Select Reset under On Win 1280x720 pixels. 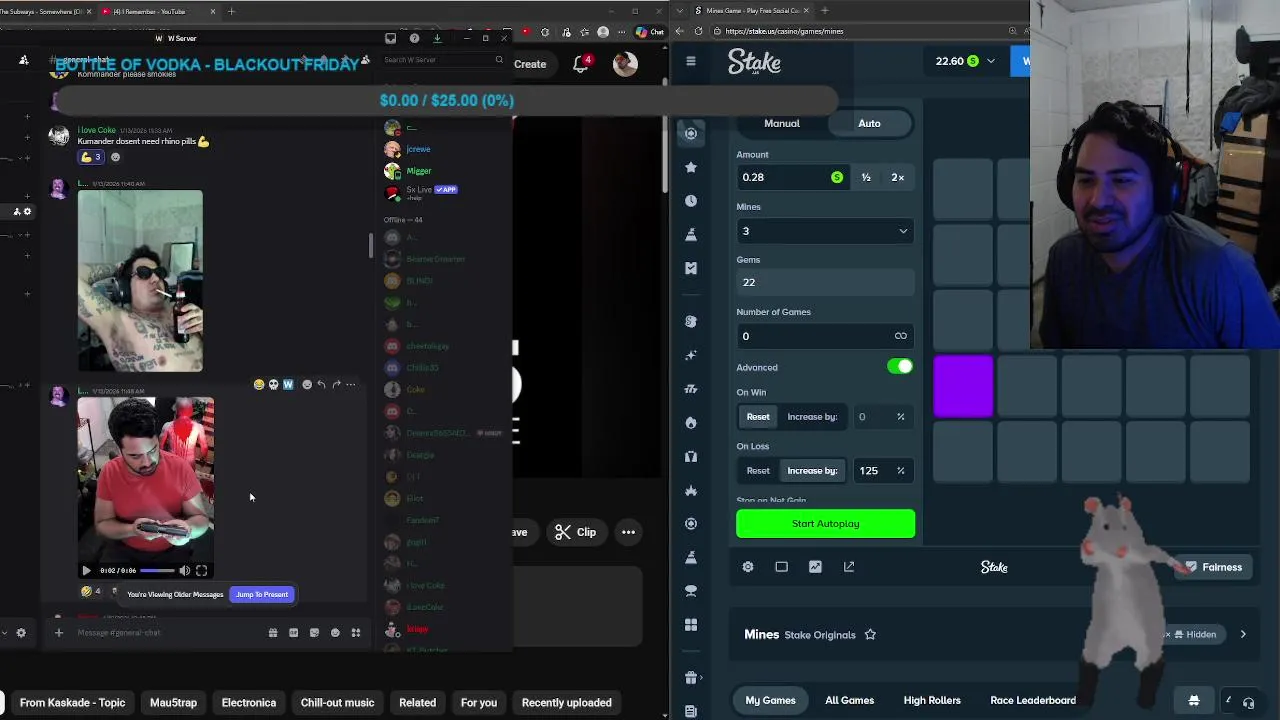758,417
